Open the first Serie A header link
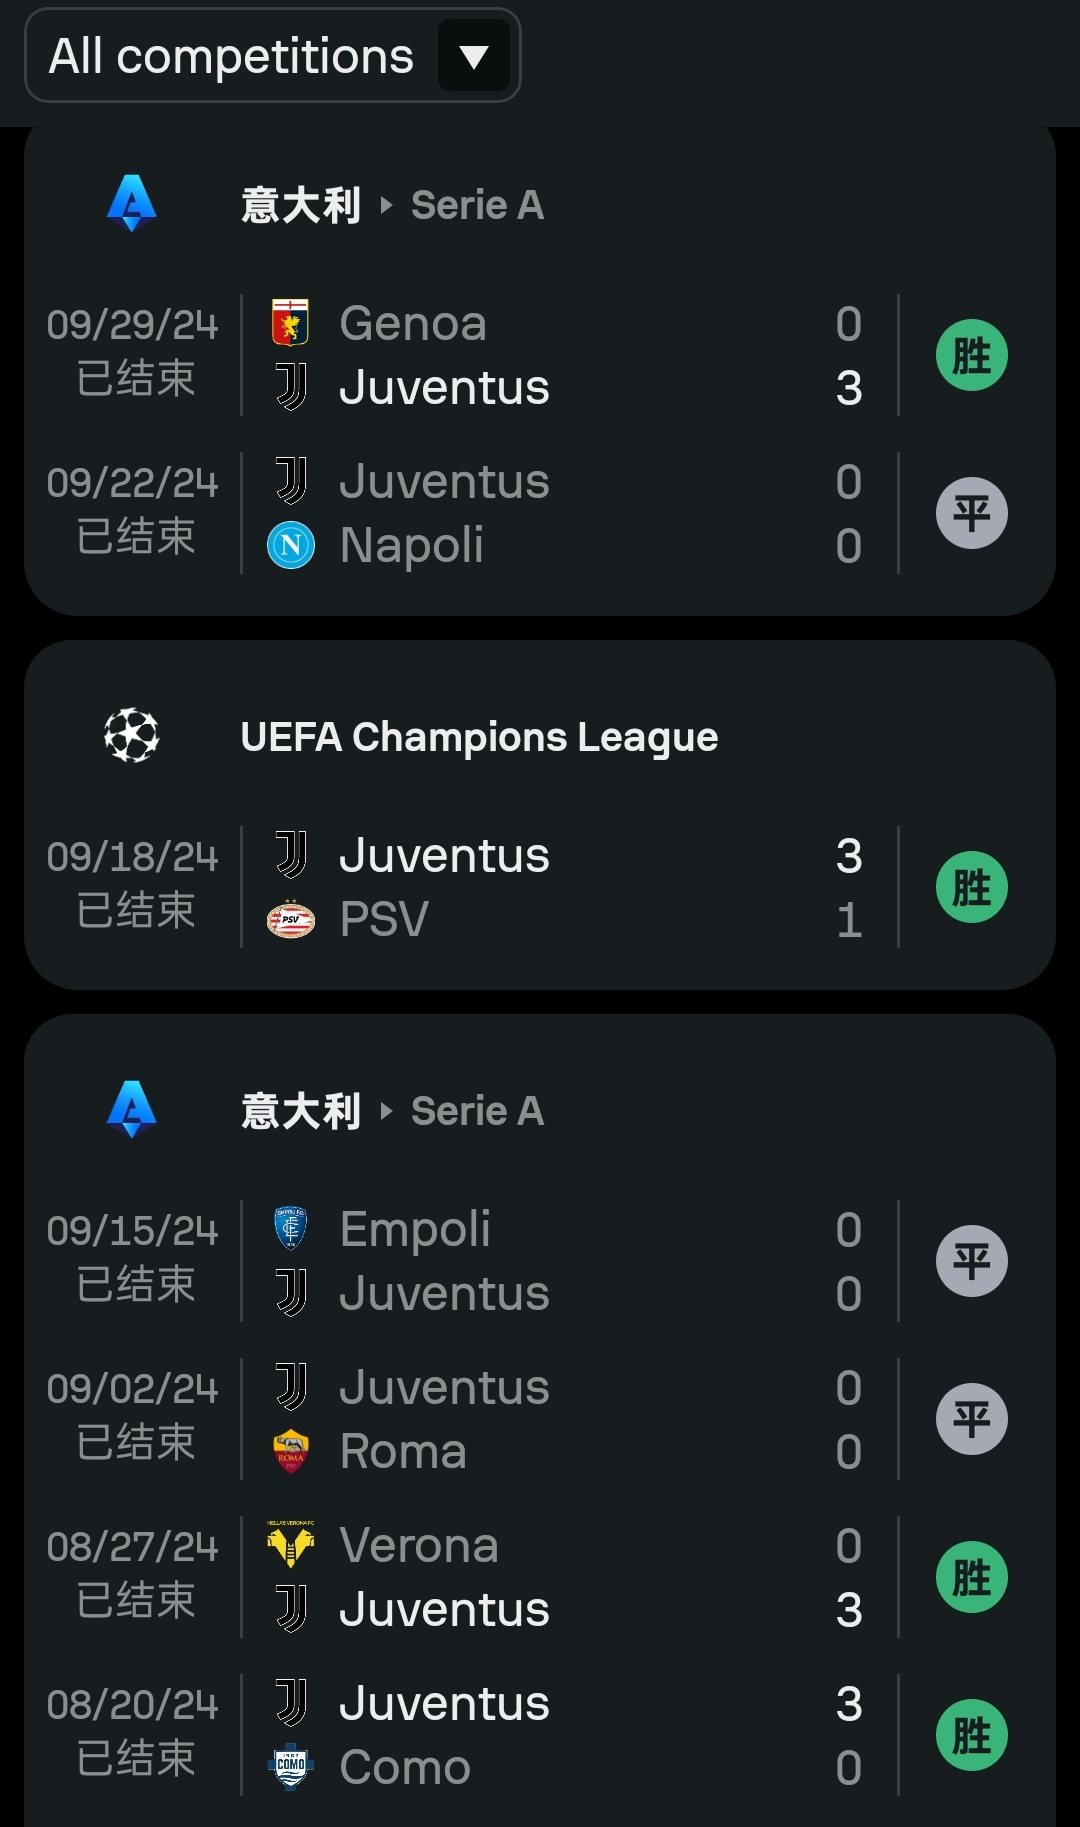Image resolution: width=1080 pixels, height=1827 pixels. (x=477, y=205)
